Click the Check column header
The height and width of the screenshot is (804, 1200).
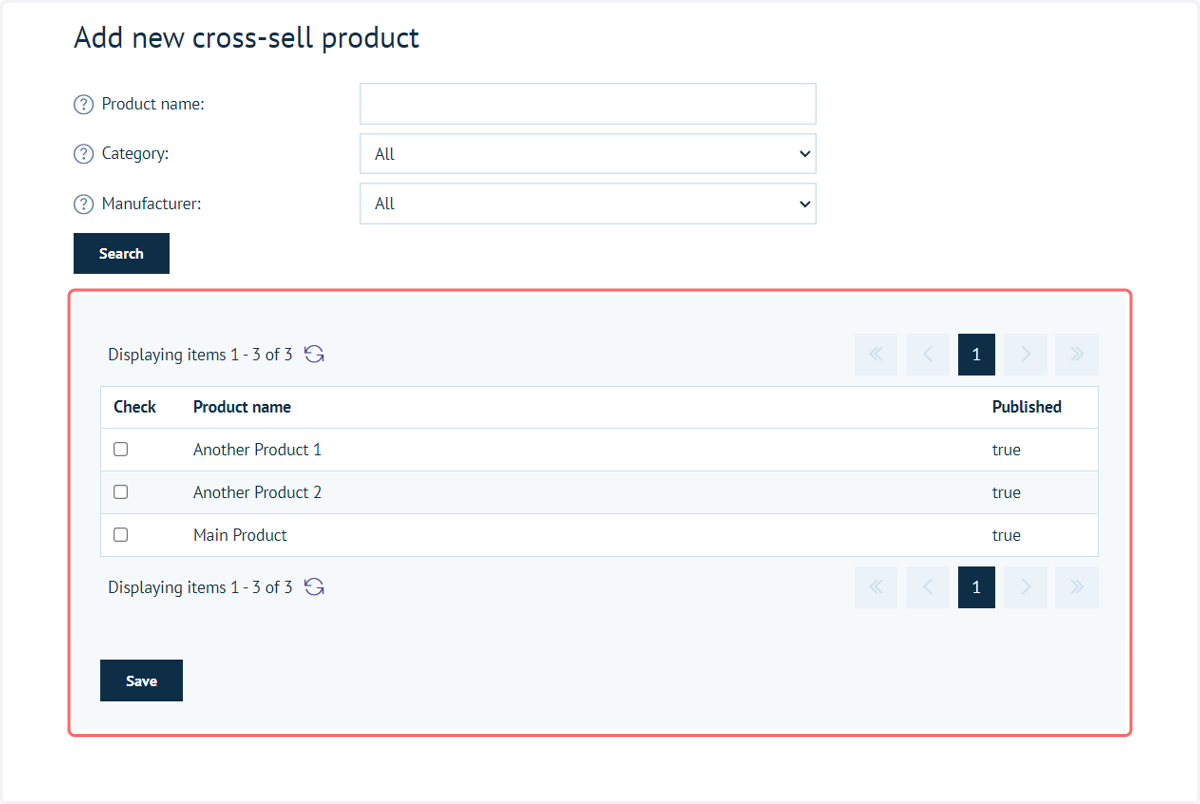tap(135, 407)
